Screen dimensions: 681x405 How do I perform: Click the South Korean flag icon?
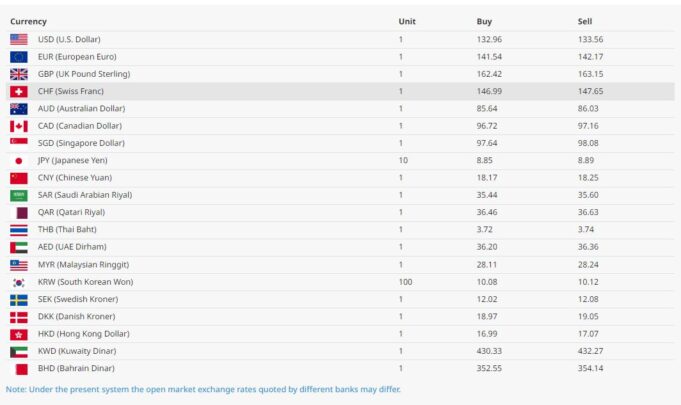(19, 282)
